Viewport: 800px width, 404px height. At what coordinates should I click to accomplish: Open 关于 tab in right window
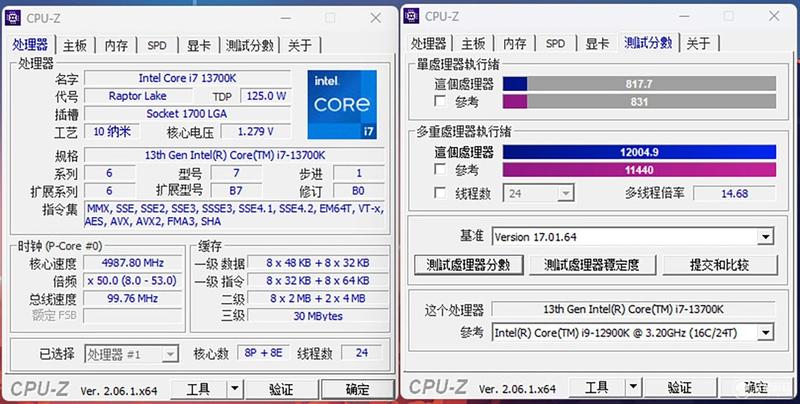698,43
